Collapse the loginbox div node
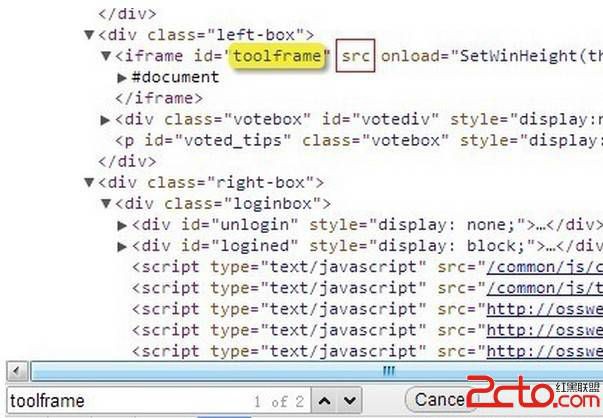 point(106,203)
